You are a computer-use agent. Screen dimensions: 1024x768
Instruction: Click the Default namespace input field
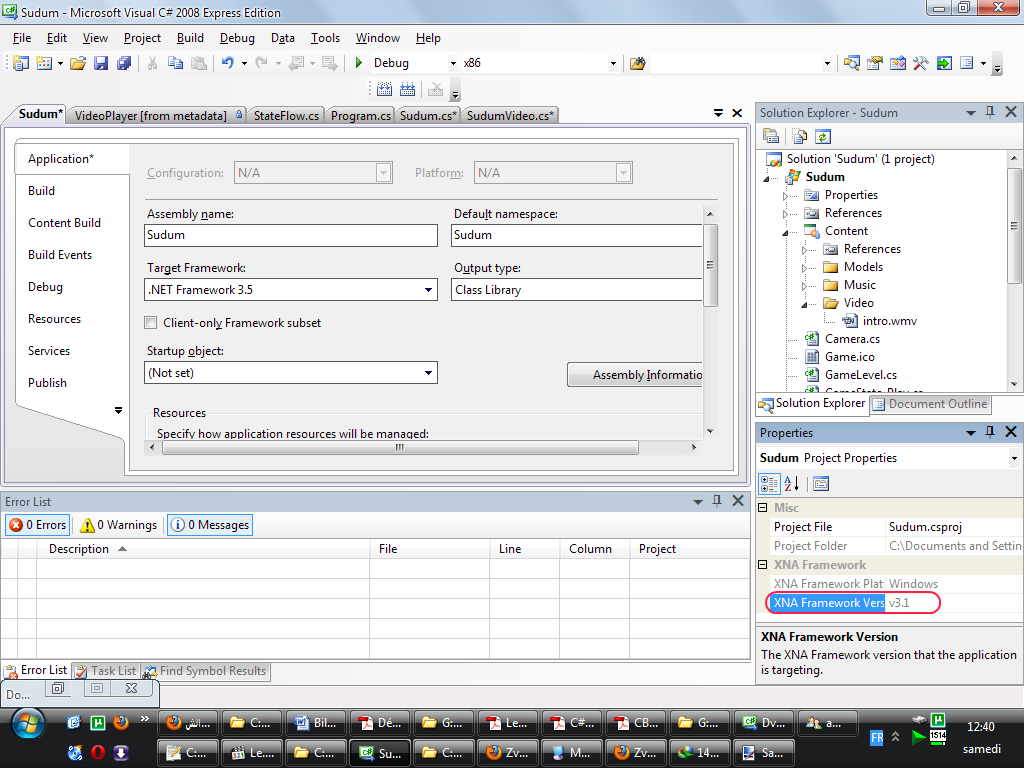tap(577, 235)
